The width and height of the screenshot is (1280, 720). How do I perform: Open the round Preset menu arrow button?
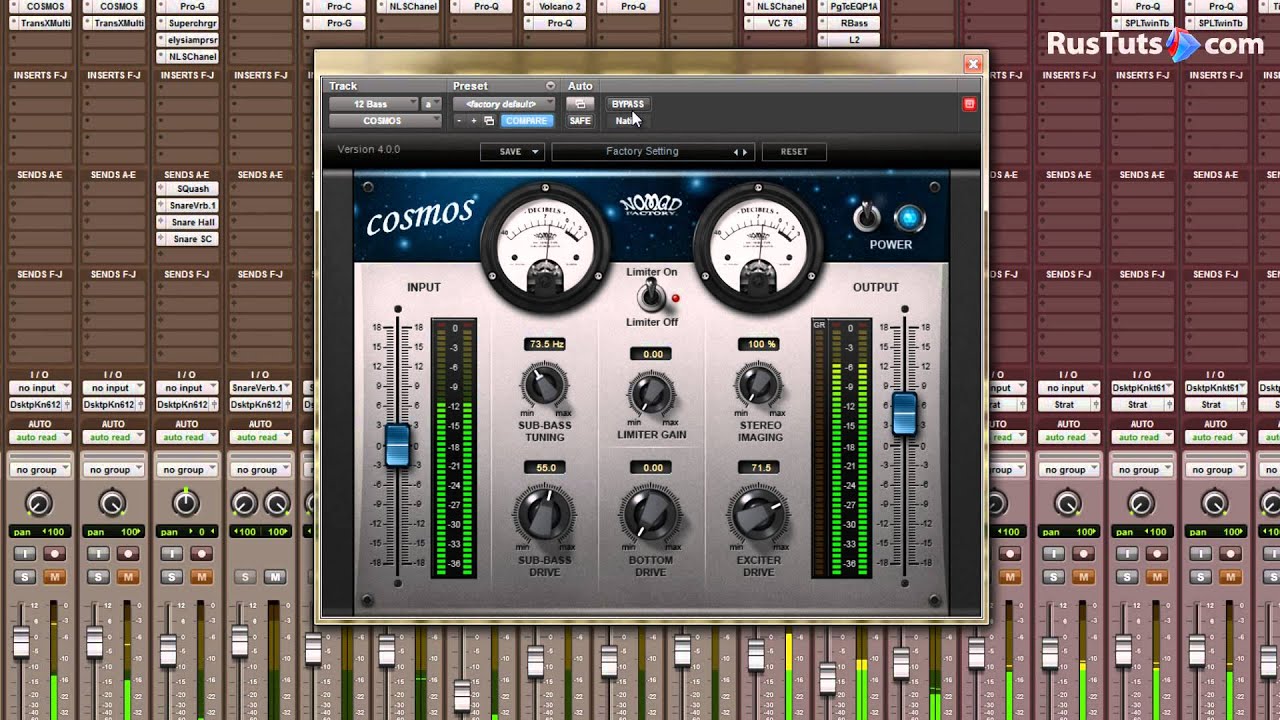550,86
